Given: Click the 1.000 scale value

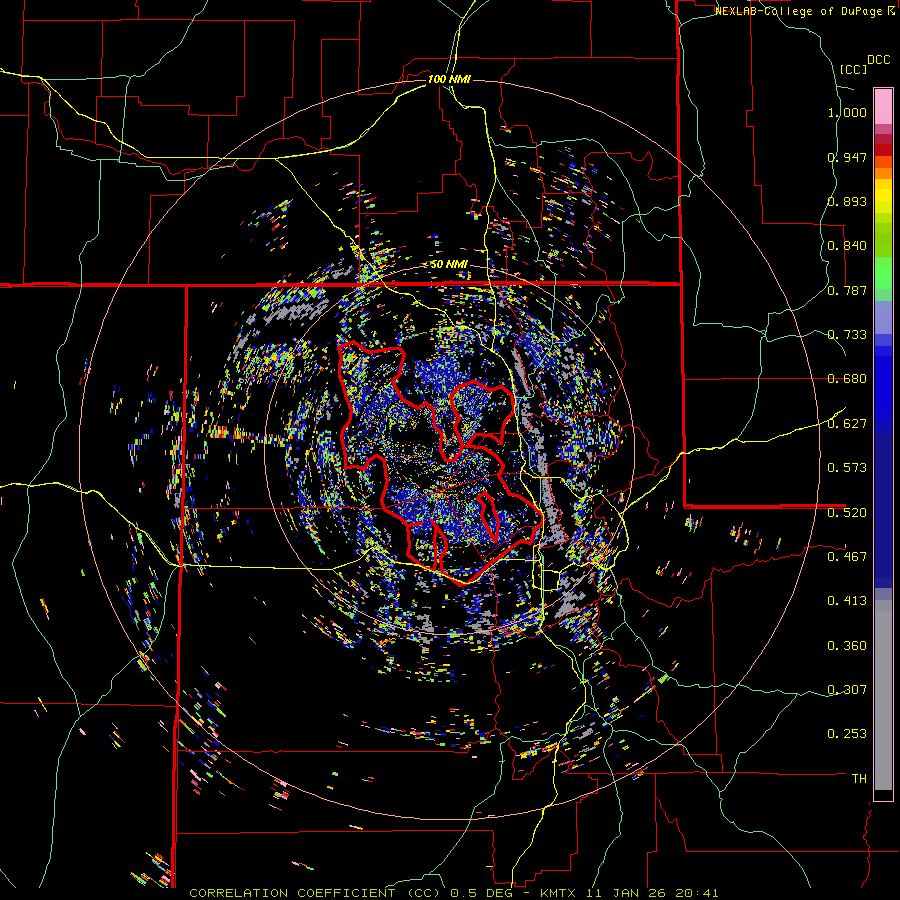Looking at the screenshot, I should tap(847, 112).
